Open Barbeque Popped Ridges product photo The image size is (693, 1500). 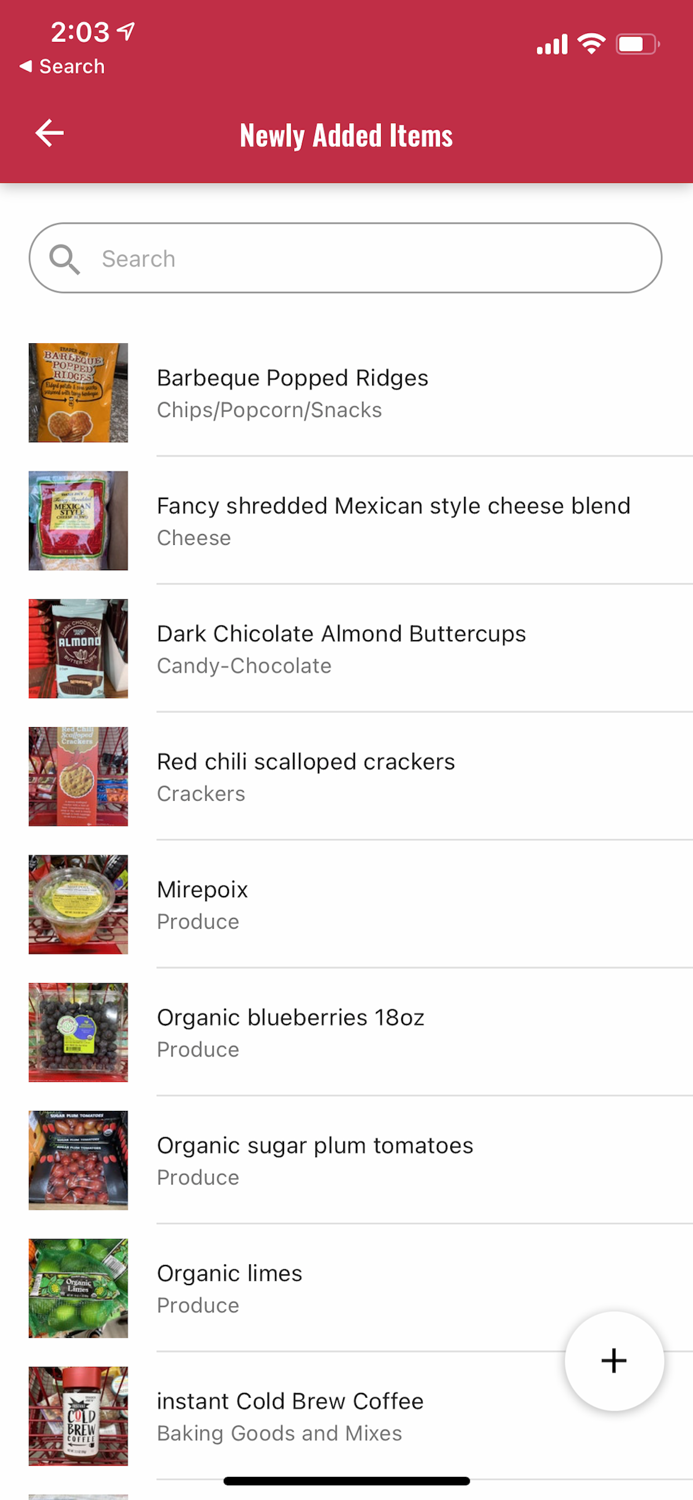coord(78,393)
